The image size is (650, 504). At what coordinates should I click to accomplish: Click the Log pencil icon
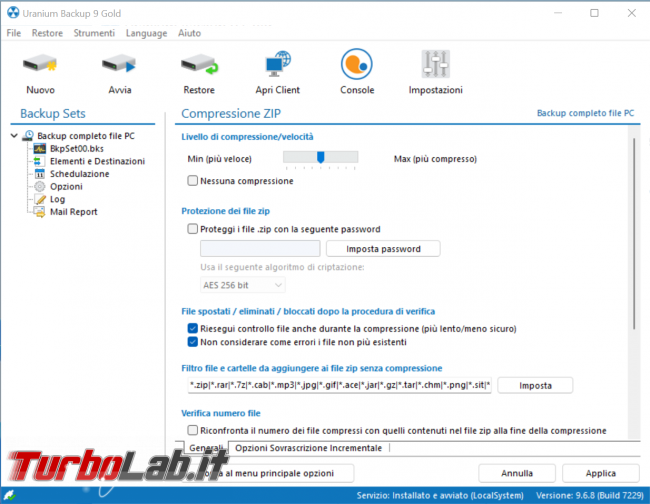(x=40, y=199)
